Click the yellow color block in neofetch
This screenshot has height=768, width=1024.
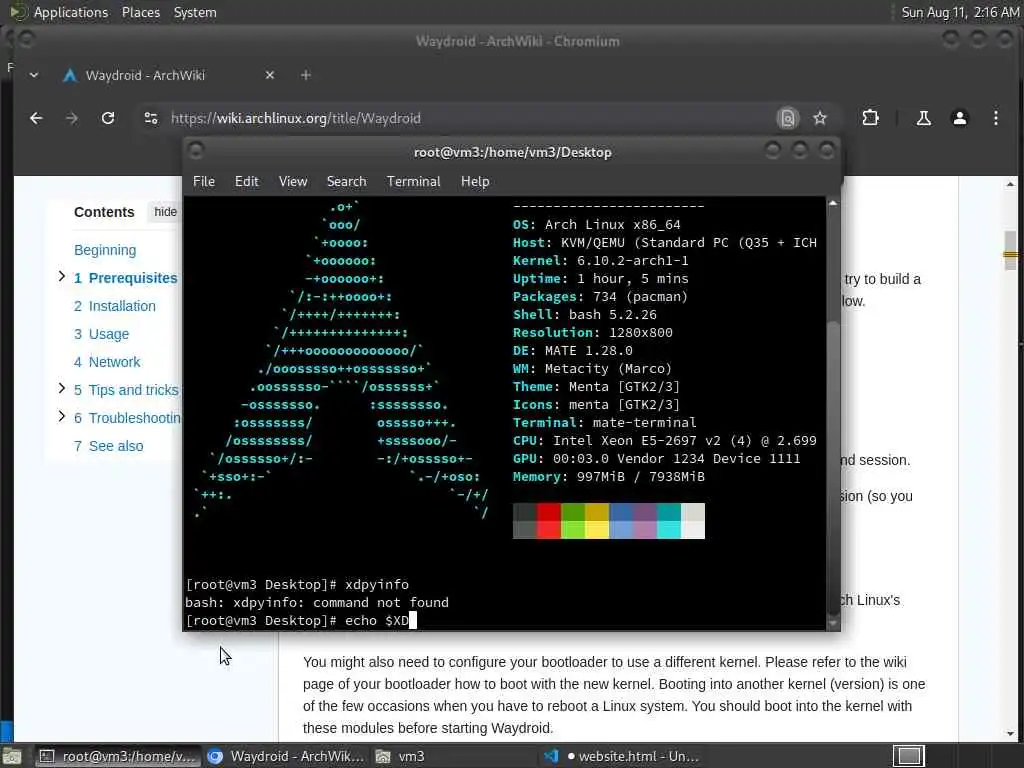597,520
